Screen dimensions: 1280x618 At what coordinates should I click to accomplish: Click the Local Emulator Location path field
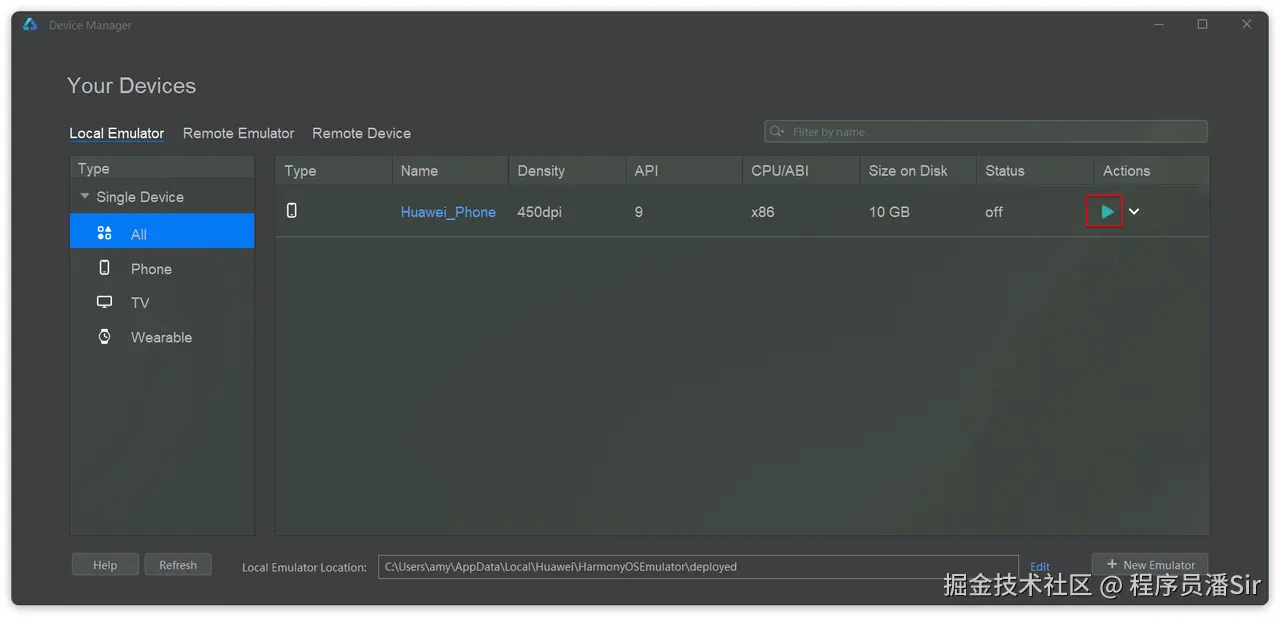tap(698, 567)
